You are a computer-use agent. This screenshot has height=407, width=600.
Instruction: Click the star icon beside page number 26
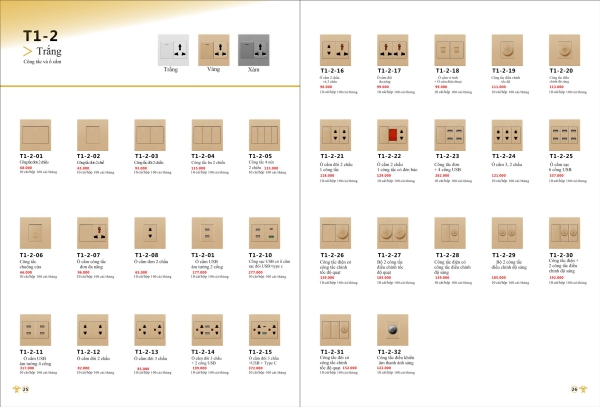[583, 389]
